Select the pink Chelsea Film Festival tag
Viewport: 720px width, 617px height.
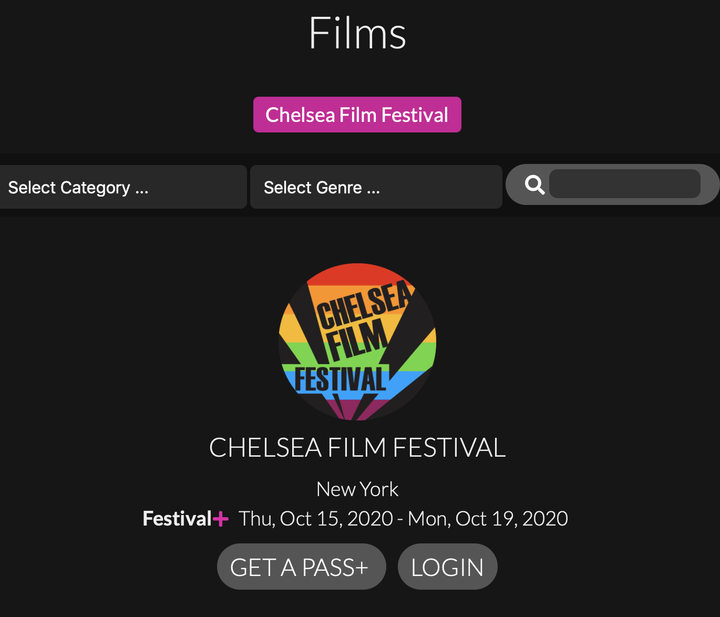click(357, 115)
